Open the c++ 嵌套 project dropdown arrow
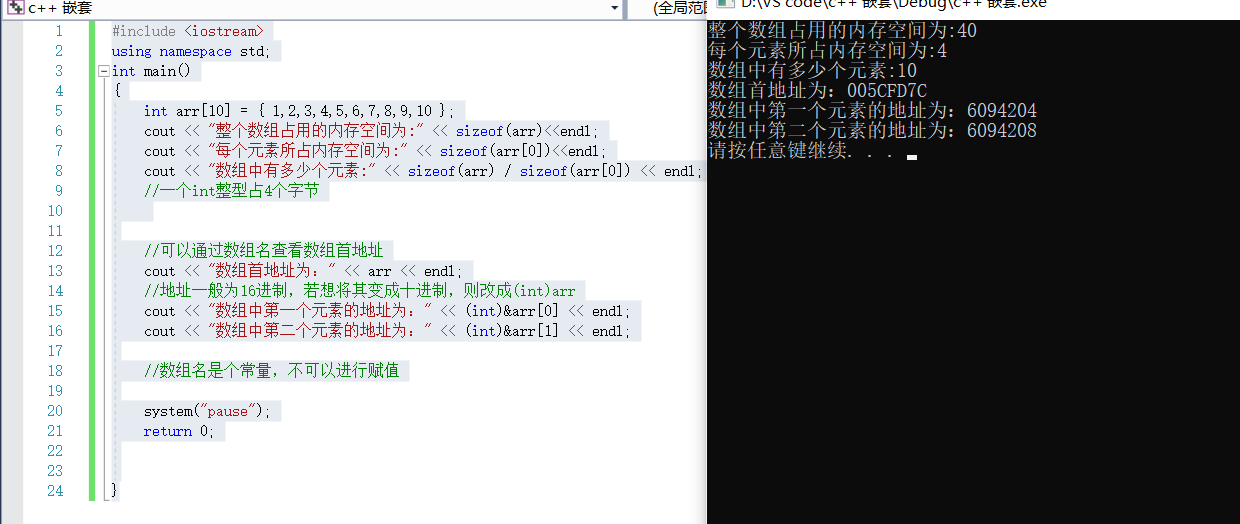The image size is (1240, 524). point(613,8)
